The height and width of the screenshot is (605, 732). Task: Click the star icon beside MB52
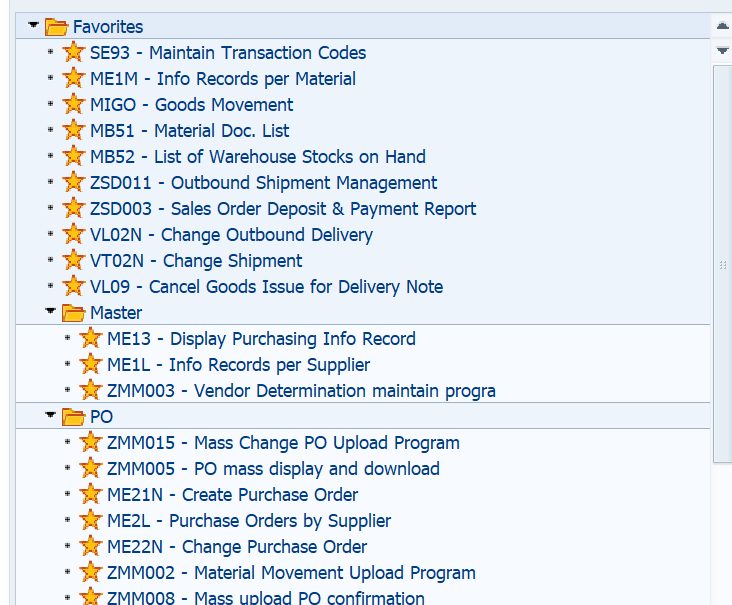[x=73, y=157]
